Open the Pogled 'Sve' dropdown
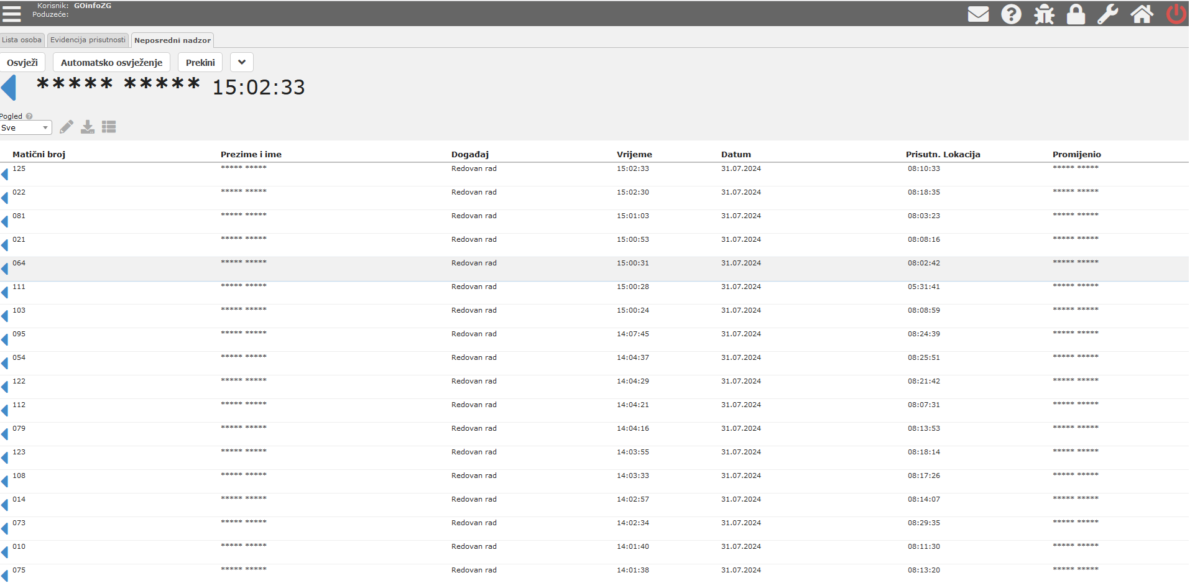The height and width of the screenshot is (588, 1200). pos(26,128)
